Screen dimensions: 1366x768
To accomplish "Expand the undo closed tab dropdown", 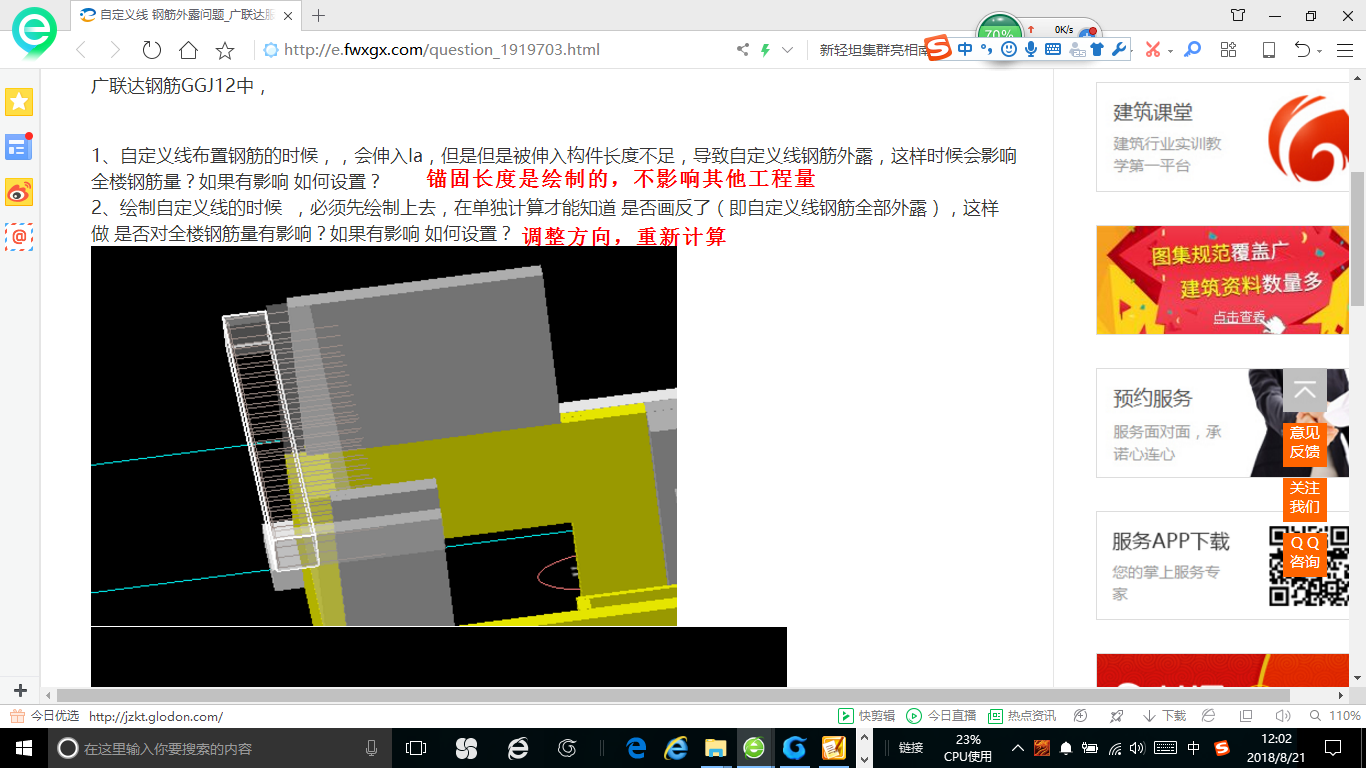I will pyautogui.click(x=1319, y=51).
